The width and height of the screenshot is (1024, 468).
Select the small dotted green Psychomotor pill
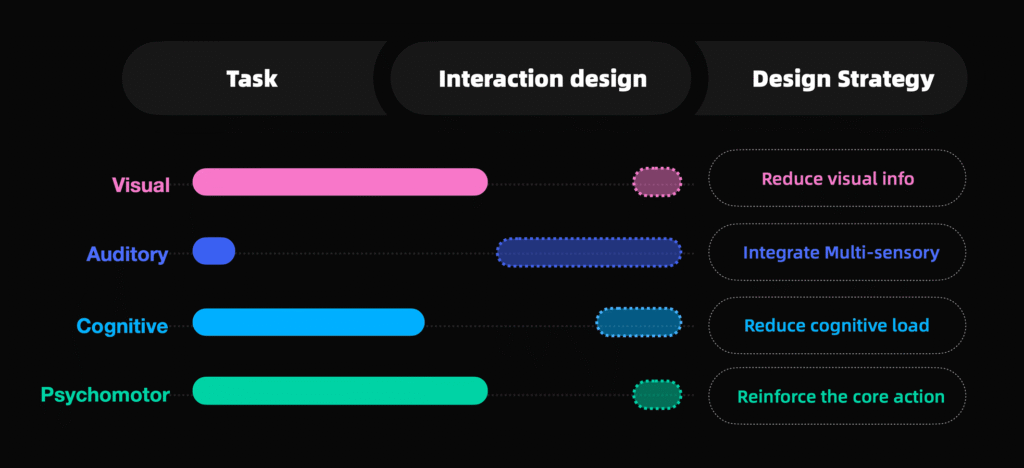click(657, 395)
